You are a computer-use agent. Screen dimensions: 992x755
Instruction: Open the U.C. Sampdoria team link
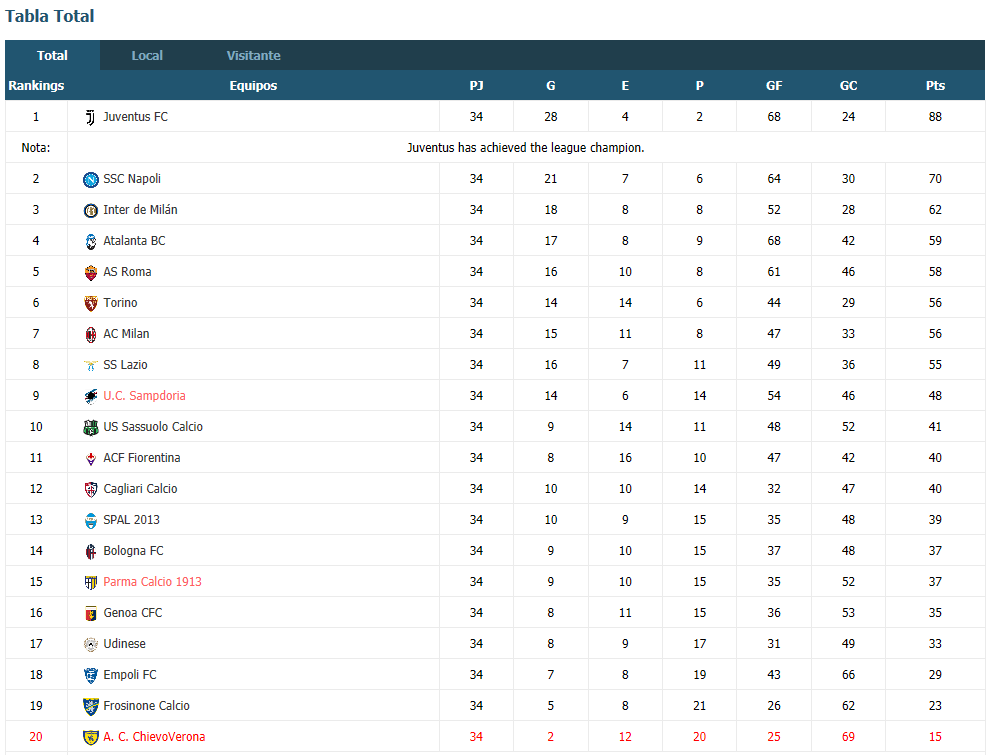[144, 396]
